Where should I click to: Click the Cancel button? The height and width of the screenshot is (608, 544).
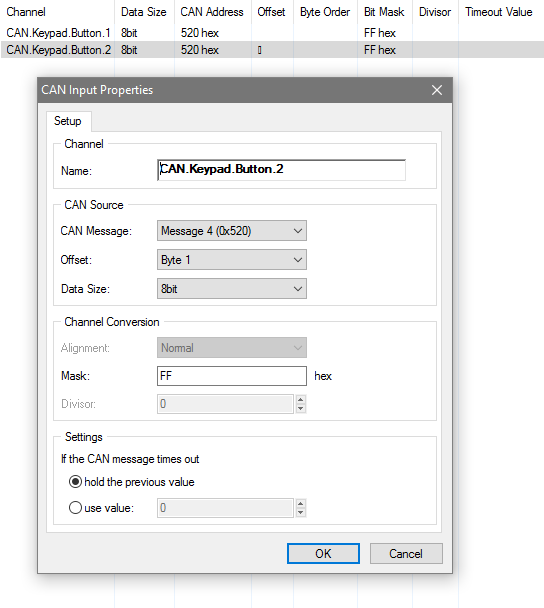tap(406, 553)
